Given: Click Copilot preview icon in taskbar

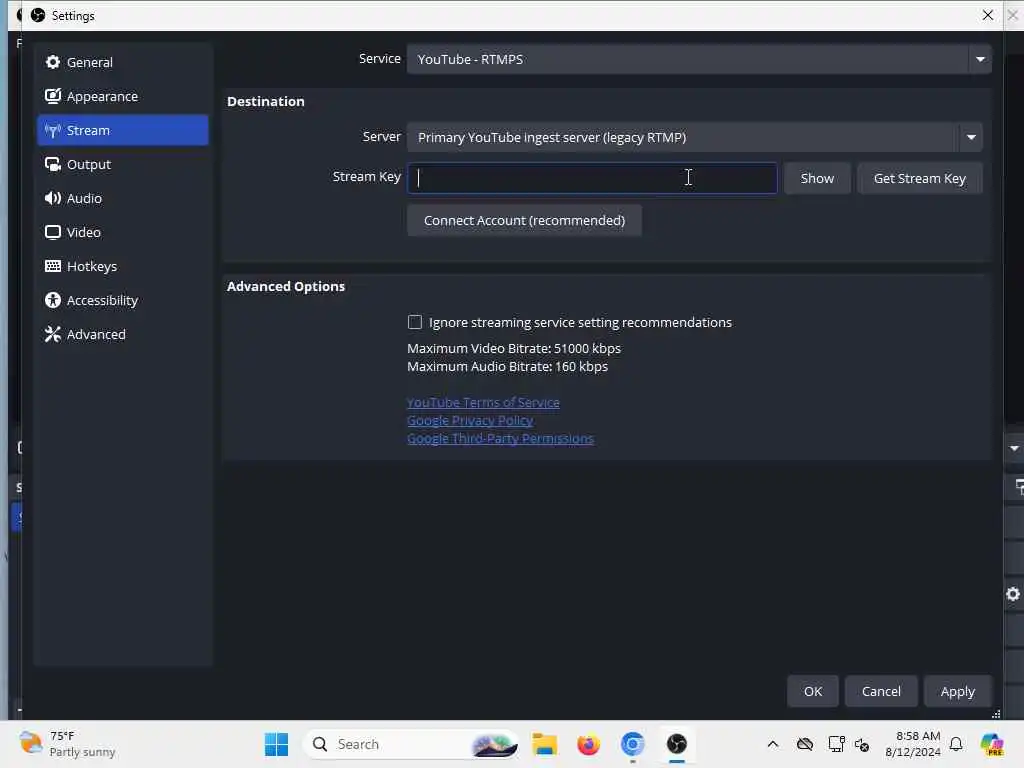Looking at the screenshot, I should (x=992, y=744).
